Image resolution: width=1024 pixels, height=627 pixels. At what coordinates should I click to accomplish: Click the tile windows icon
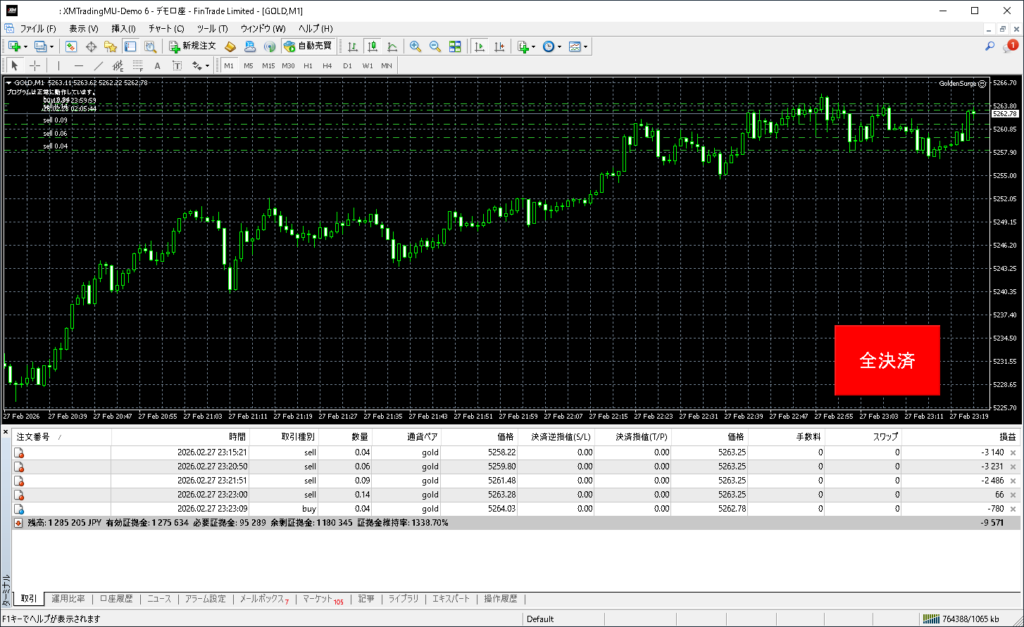point(455,46)
